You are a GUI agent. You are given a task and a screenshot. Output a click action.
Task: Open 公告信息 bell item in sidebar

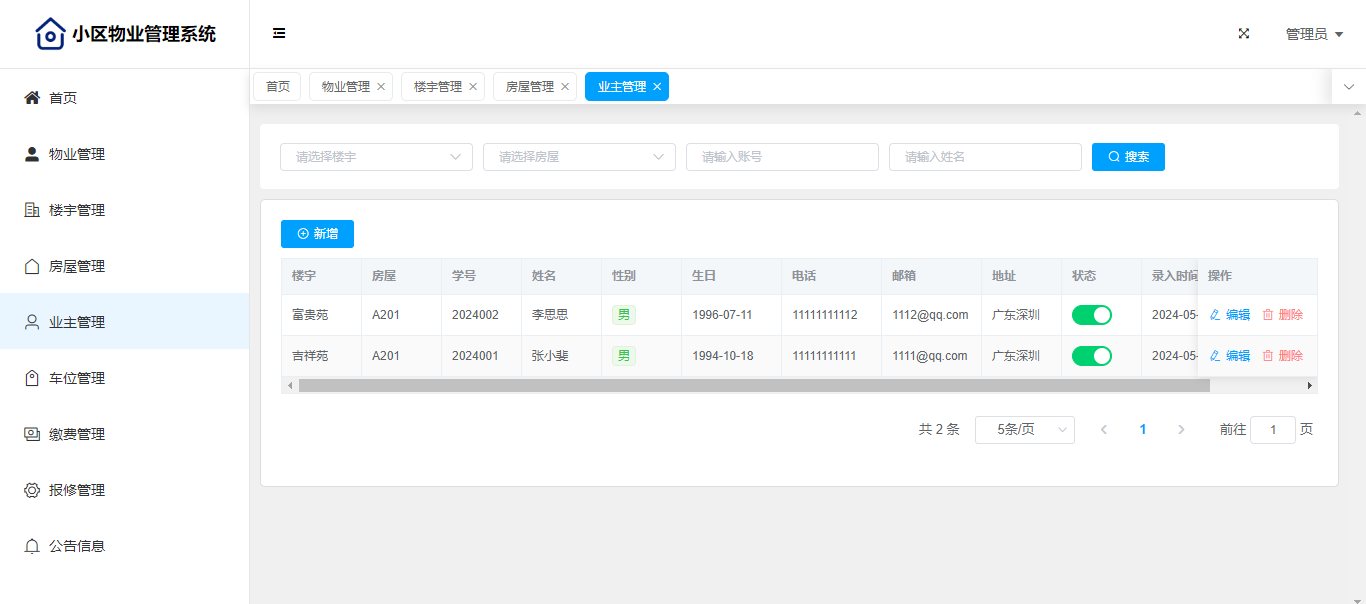click(x=77, y=546)
